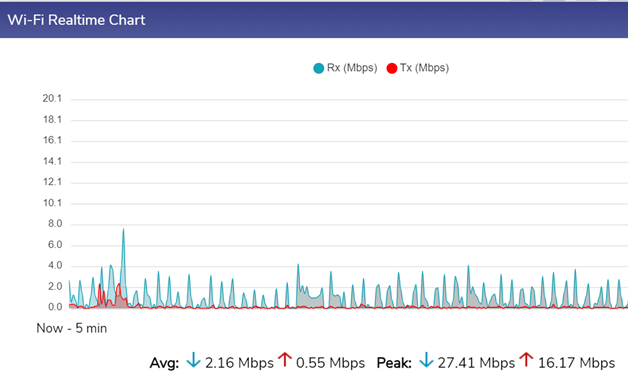Click the 27.41 Mbps peak value

[476, 363]
